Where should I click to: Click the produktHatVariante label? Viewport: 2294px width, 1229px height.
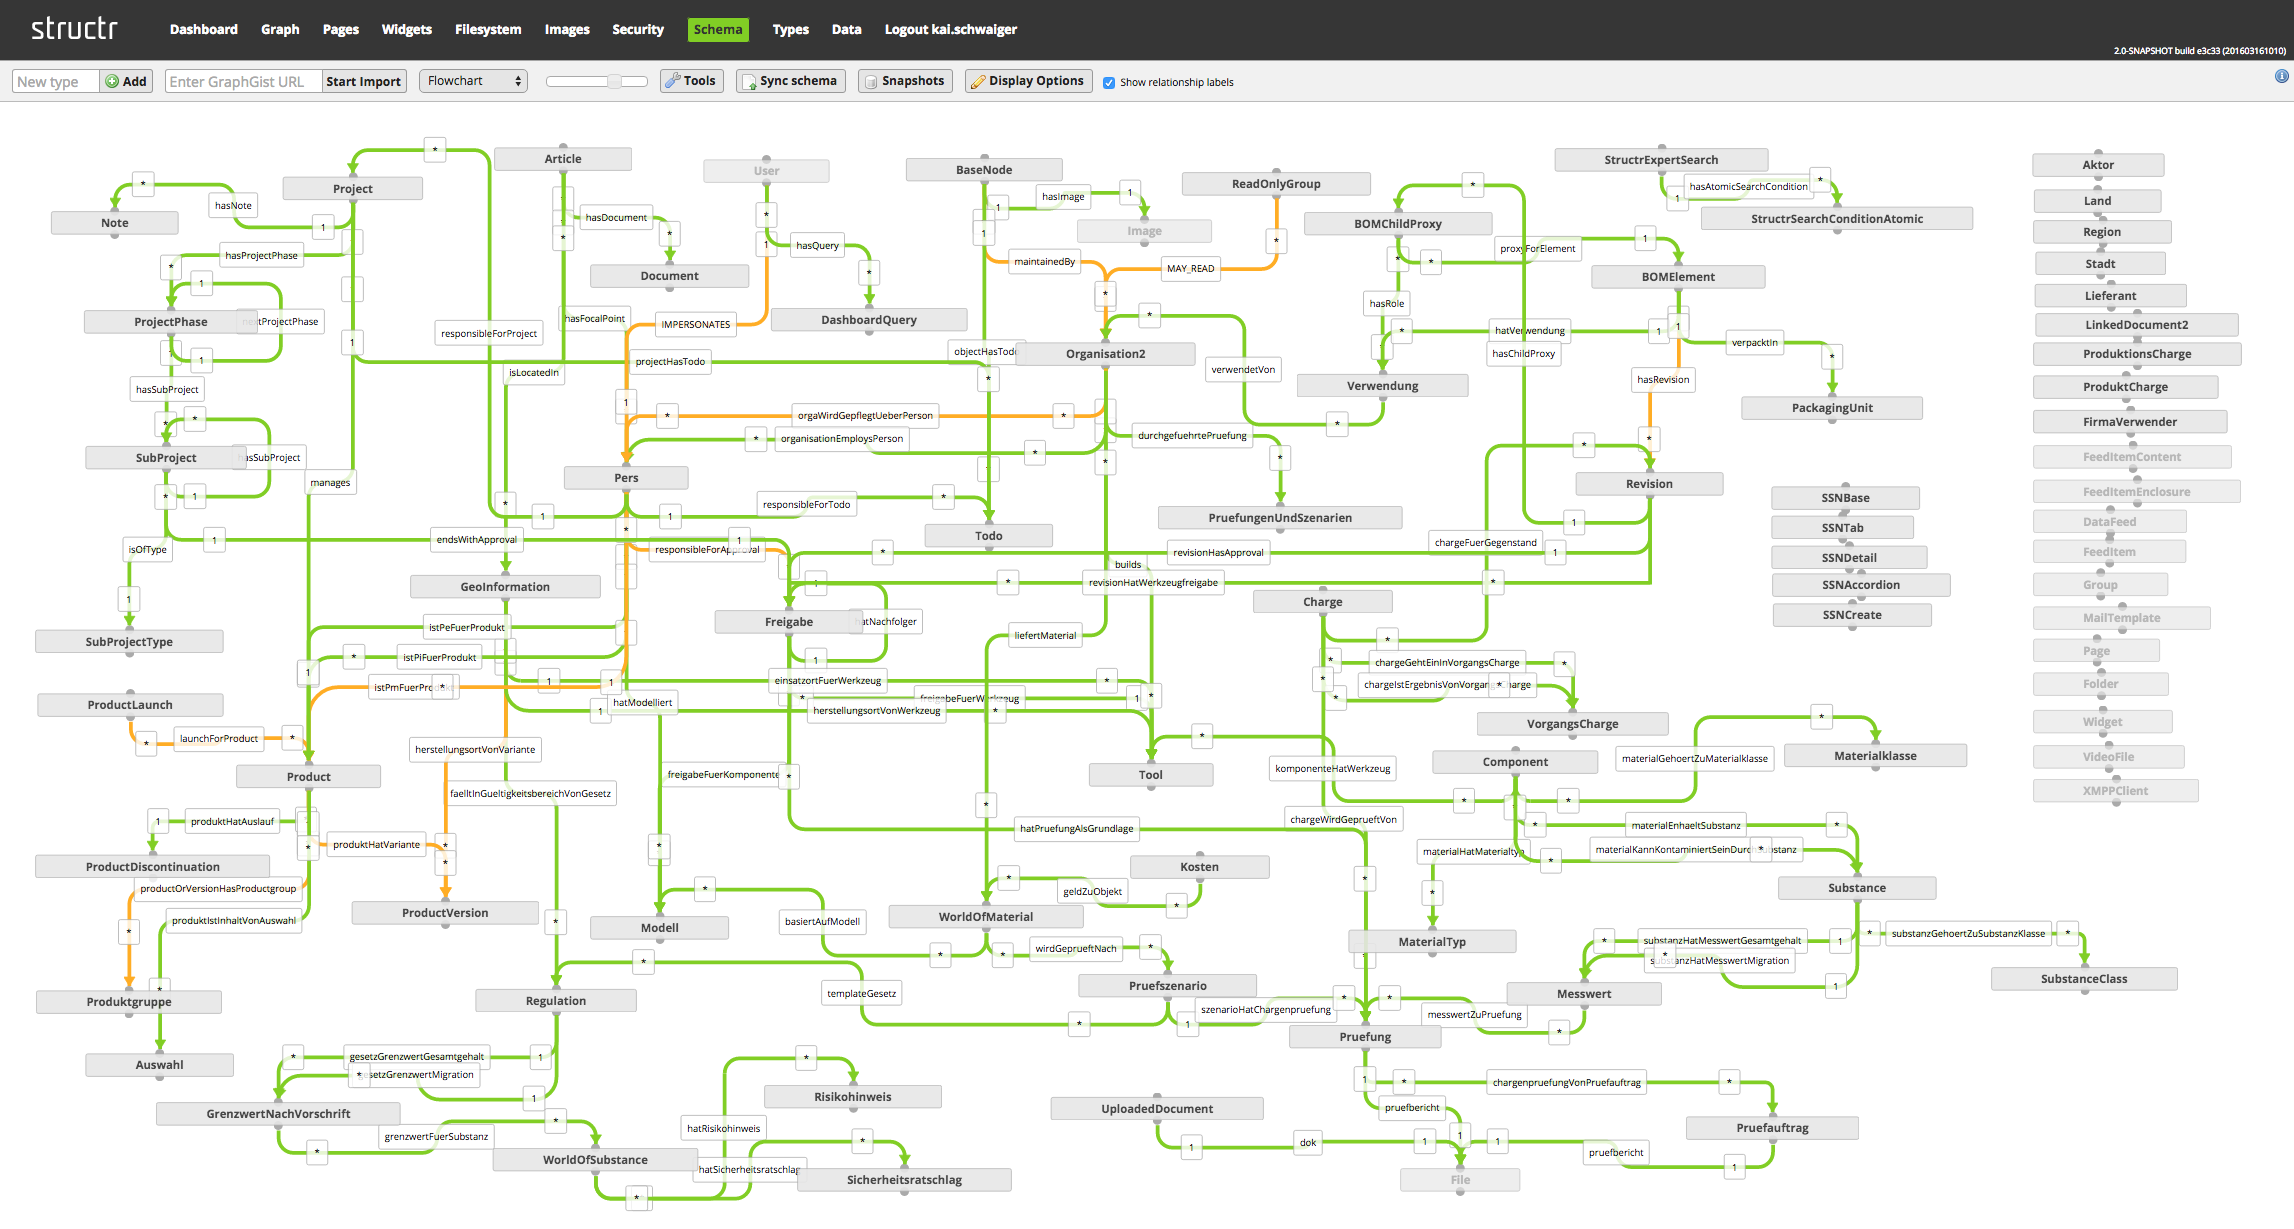(x=377, y=844)
